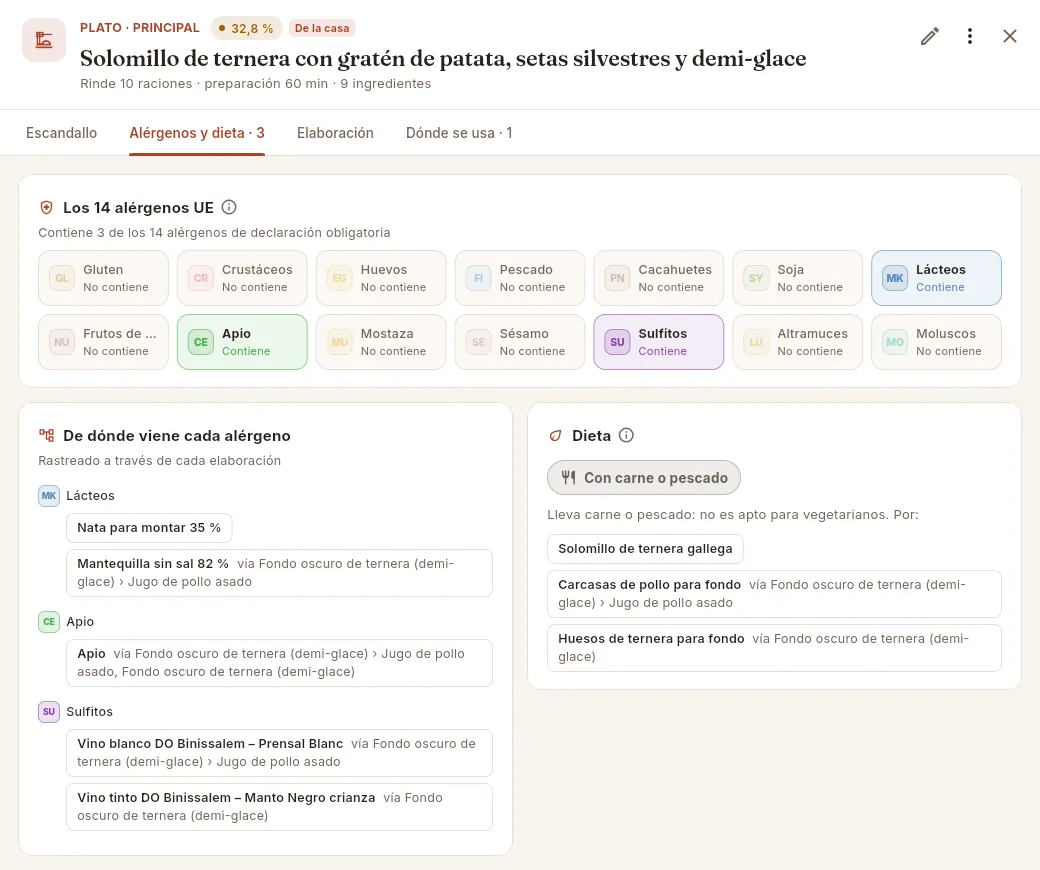Viewport: 1040px width, 870px height.
Task: Click the De la casa tag
Action: [322, 28]
